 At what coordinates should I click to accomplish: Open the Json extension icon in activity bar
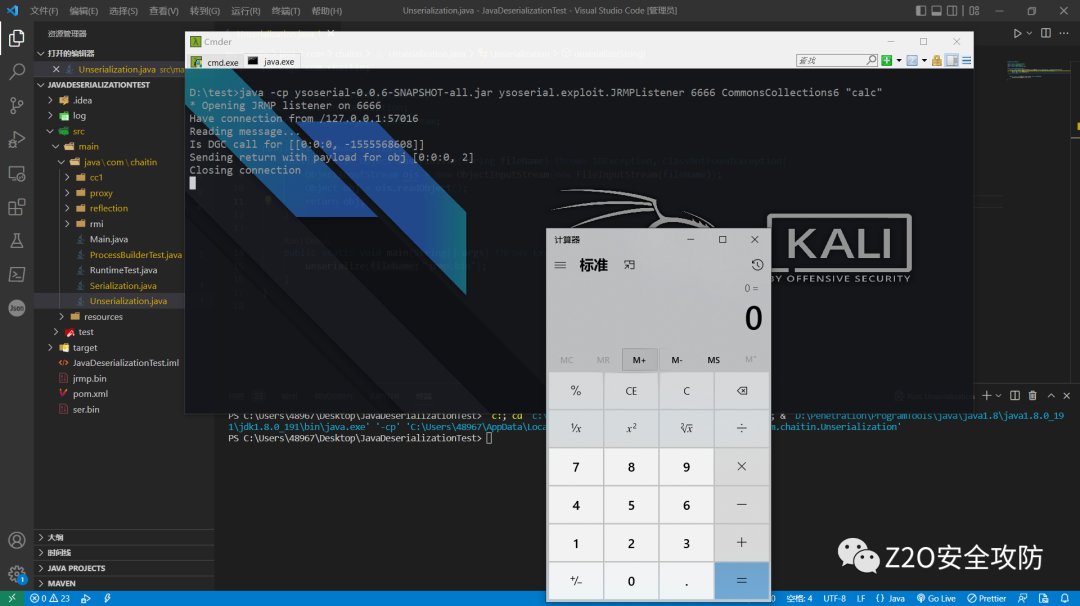point(17,309)
